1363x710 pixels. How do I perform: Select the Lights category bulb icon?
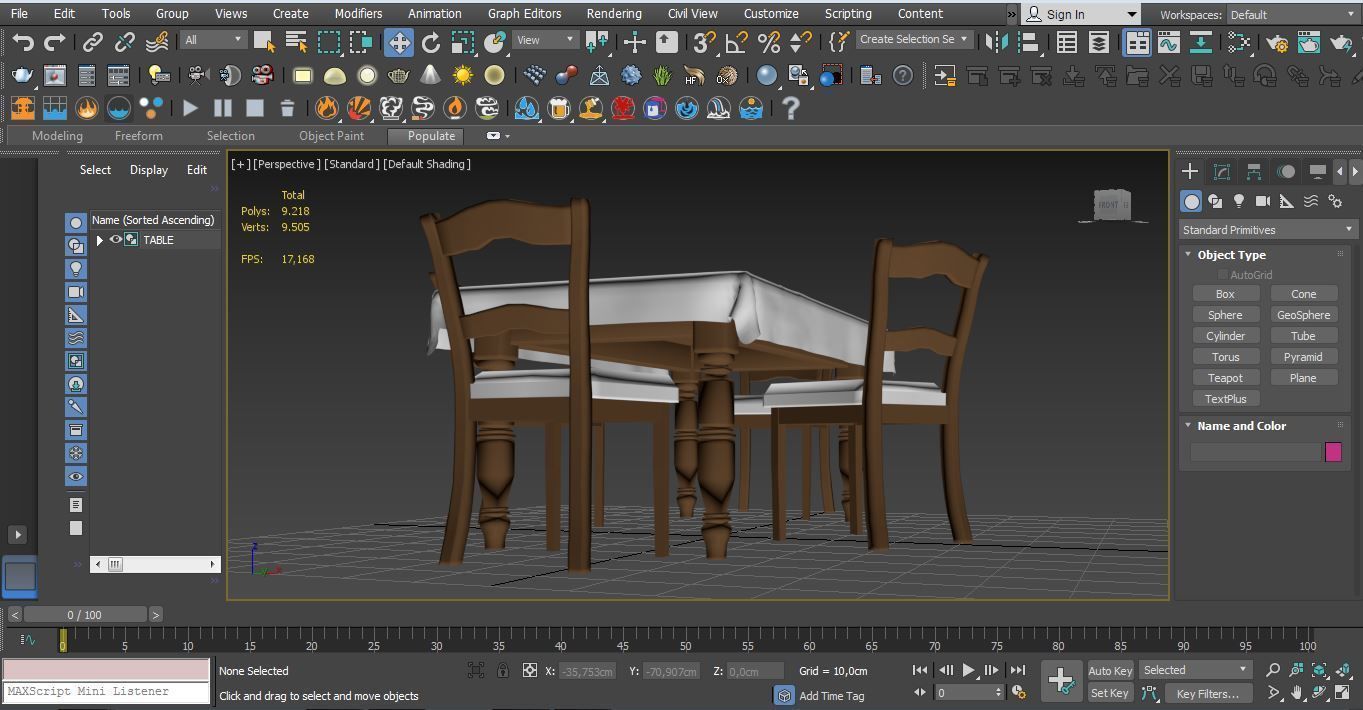pos(1239,202)
